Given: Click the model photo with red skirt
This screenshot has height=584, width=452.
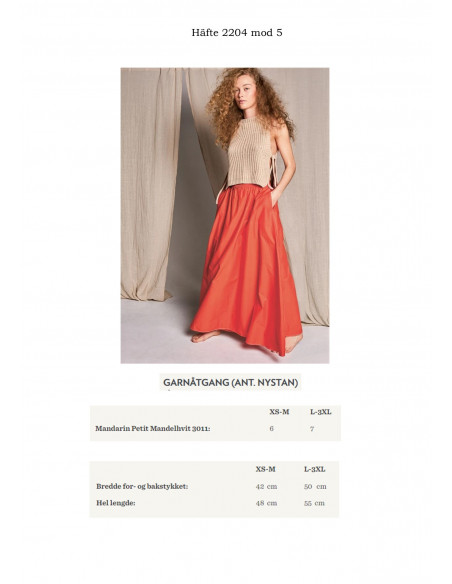Looking at the screenshot, I should pos(225,215).
